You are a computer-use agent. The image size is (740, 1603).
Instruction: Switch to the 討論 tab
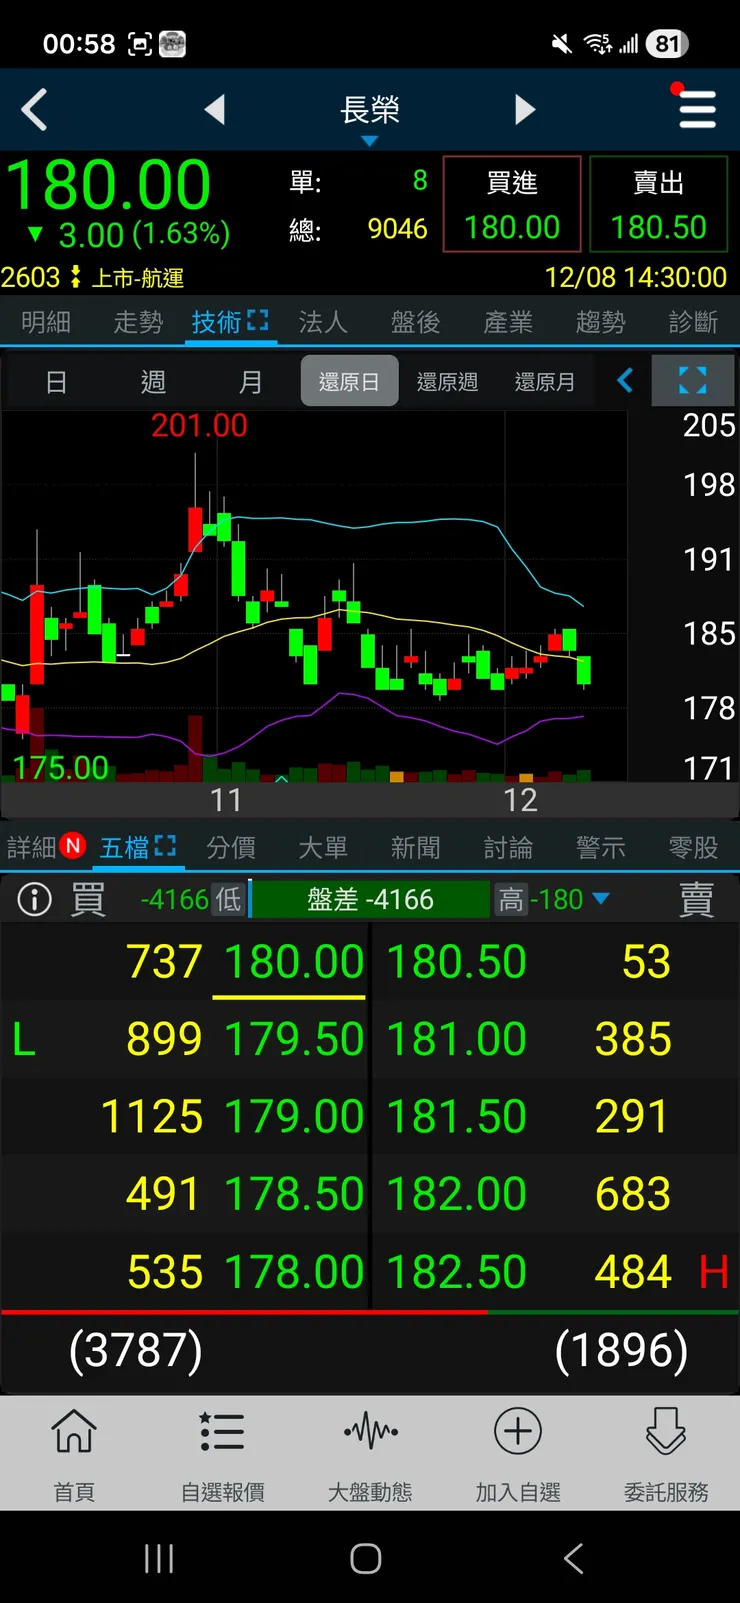pos(508,848)
